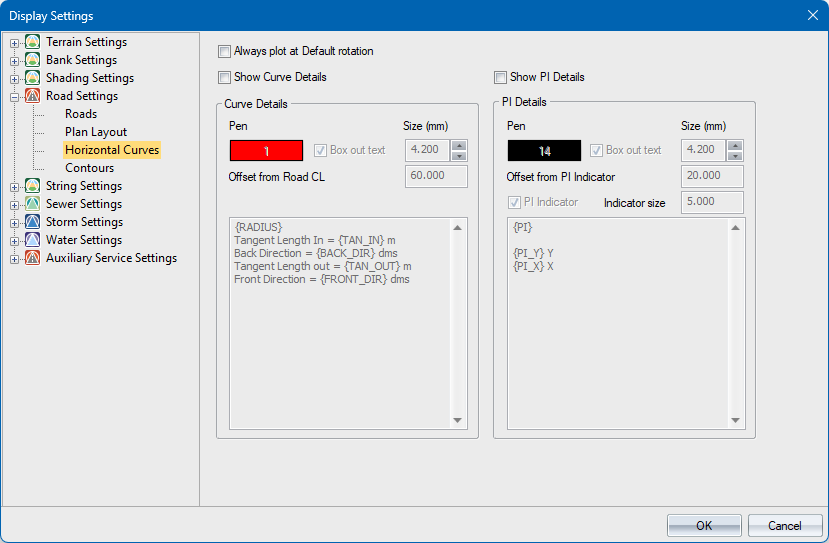Enable the Show PI Details checkbox

point(501,77)
